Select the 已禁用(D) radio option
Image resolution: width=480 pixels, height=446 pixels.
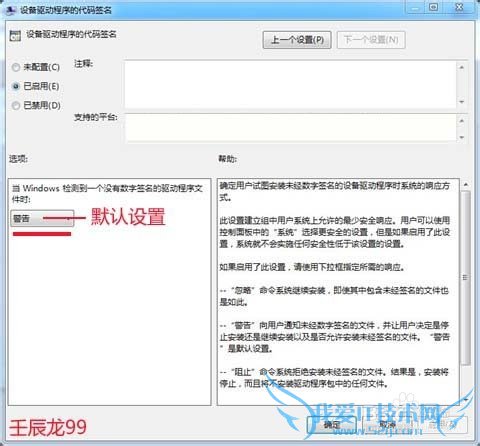click(36, 106)
